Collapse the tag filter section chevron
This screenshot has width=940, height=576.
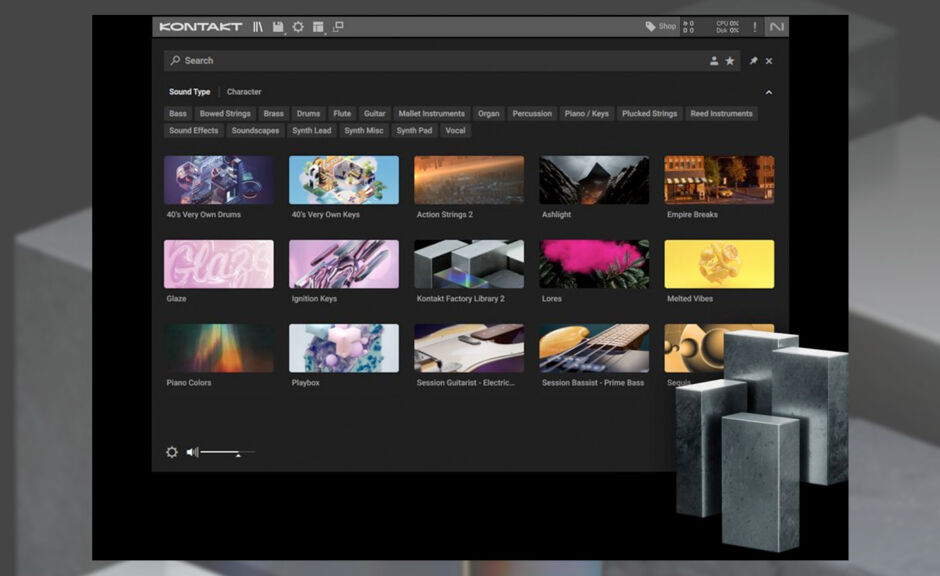[x=769, y=92]
